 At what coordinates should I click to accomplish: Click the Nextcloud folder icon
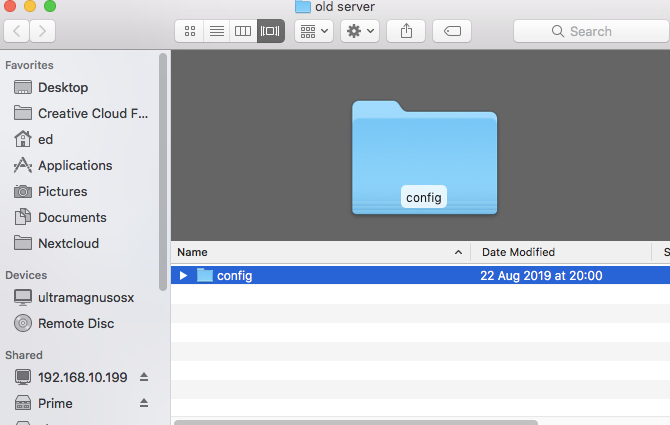coord(23,243)
